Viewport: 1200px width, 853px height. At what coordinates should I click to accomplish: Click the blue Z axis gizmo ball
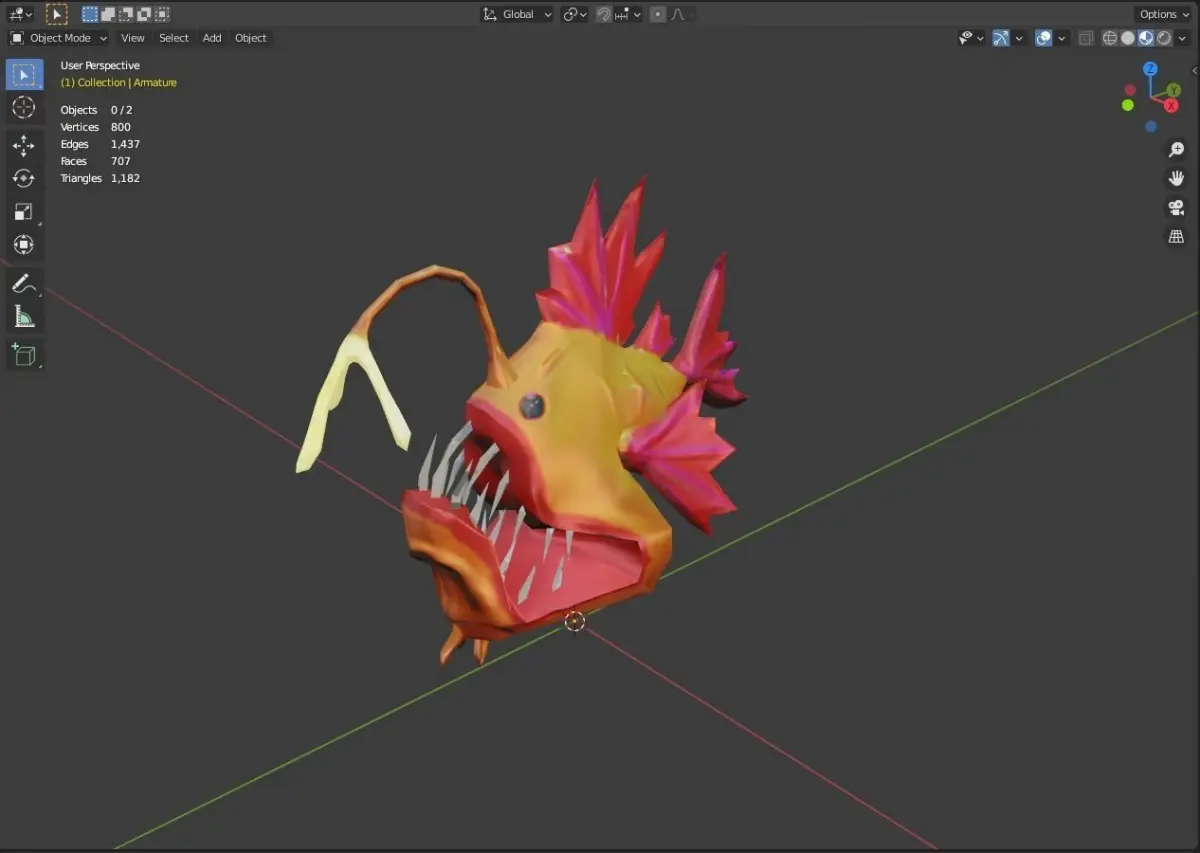pos(1150,69)
